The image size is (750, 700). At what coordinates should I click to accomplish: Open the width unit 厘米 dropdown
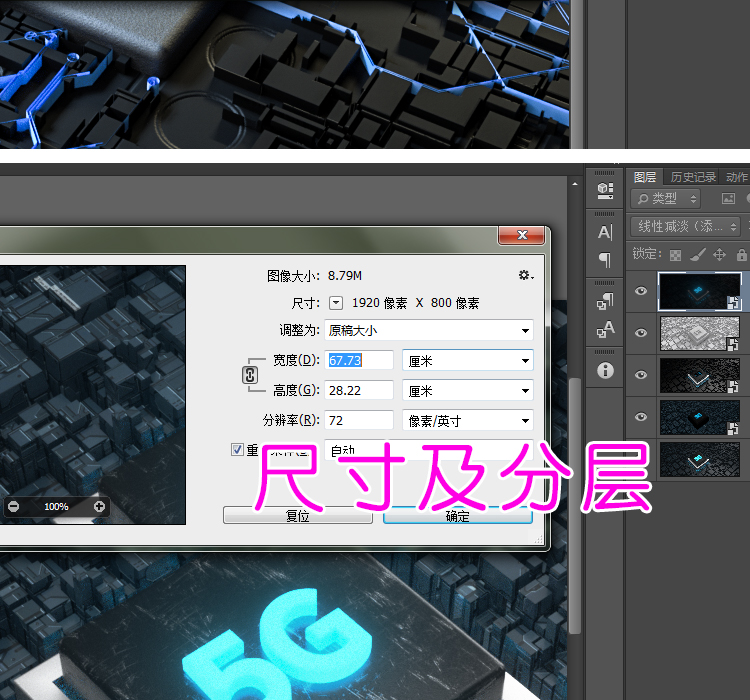coord(467,360)
